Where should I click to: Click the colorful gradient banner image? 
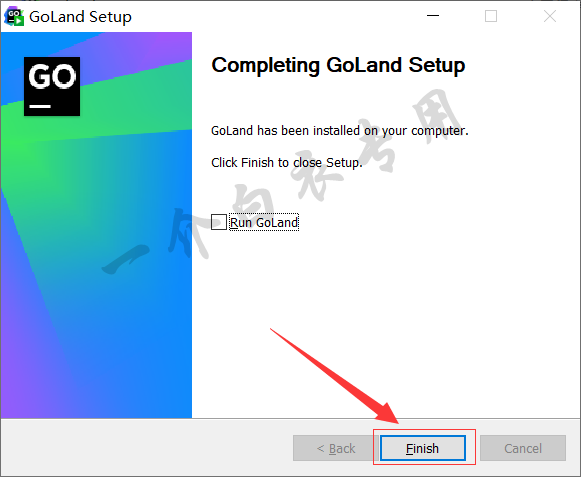tap(96, 225)
